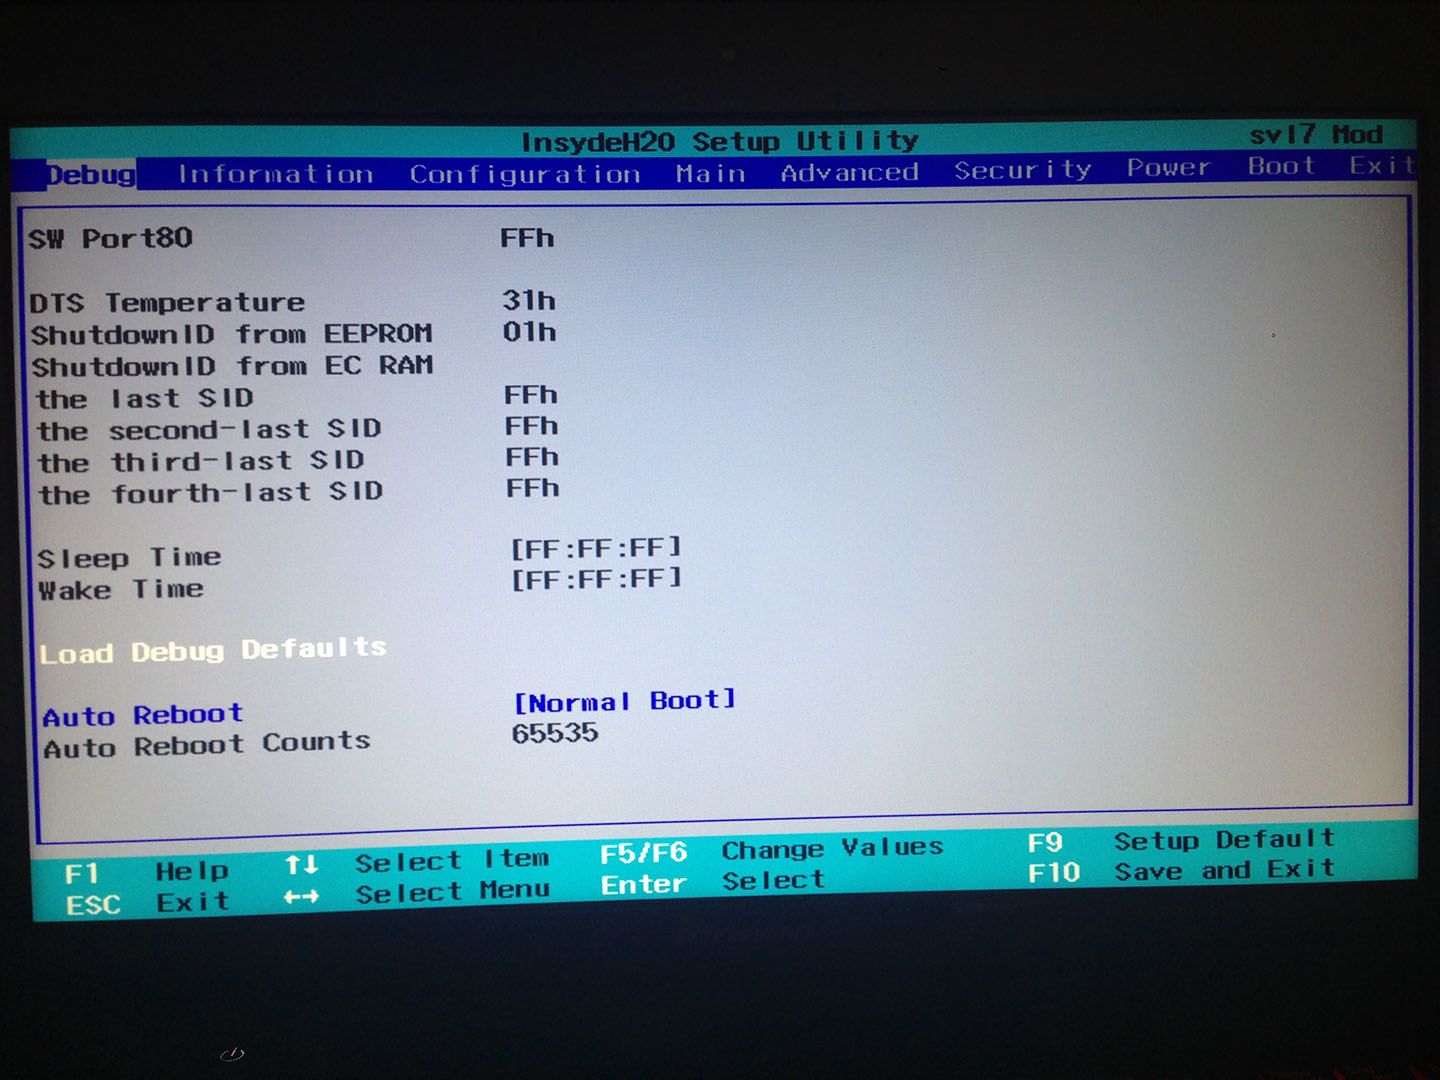Go to the Main tab
Image resolution: width=1440 pixels, height=1080 pixels.
[711, 173]
